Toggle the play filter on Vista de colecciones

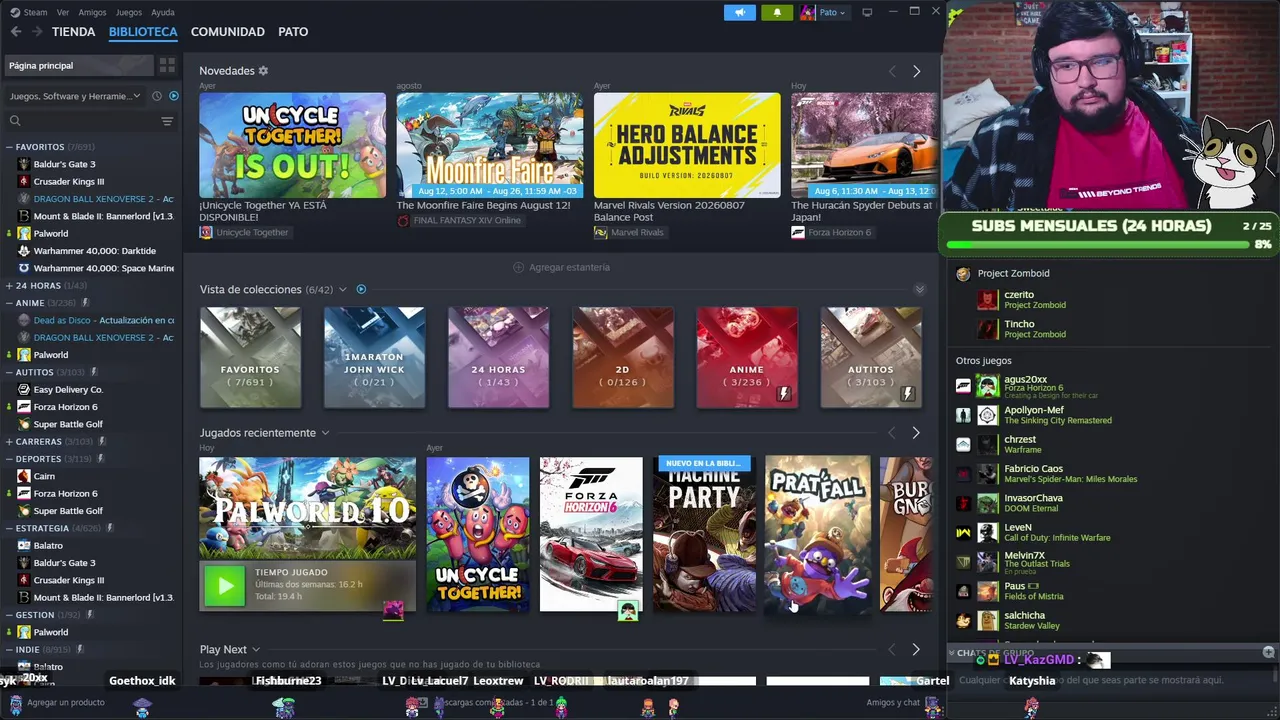(361, 289)
